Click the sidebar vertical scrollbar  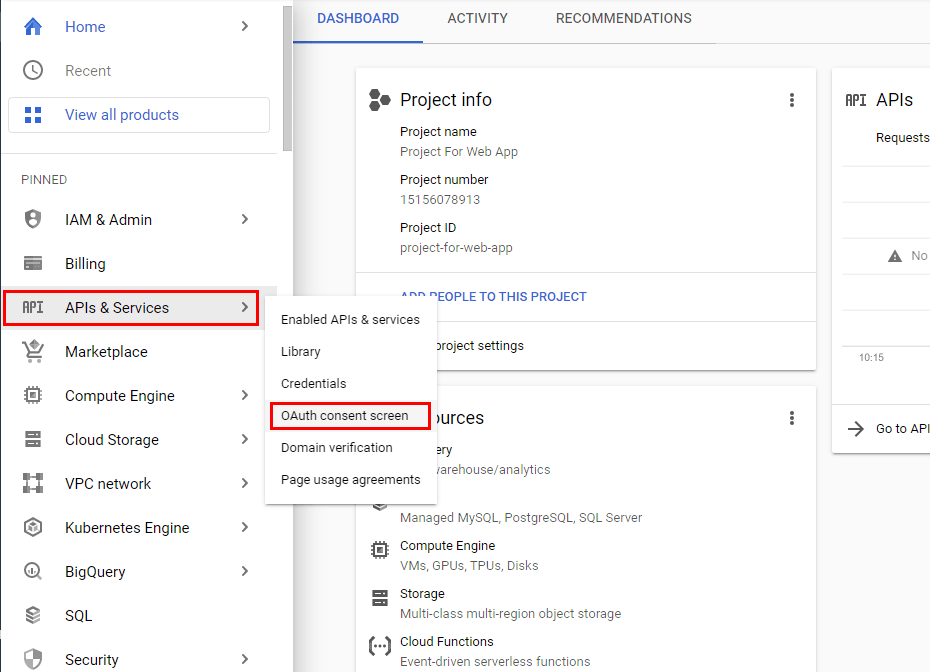click(x=288, y=78)
